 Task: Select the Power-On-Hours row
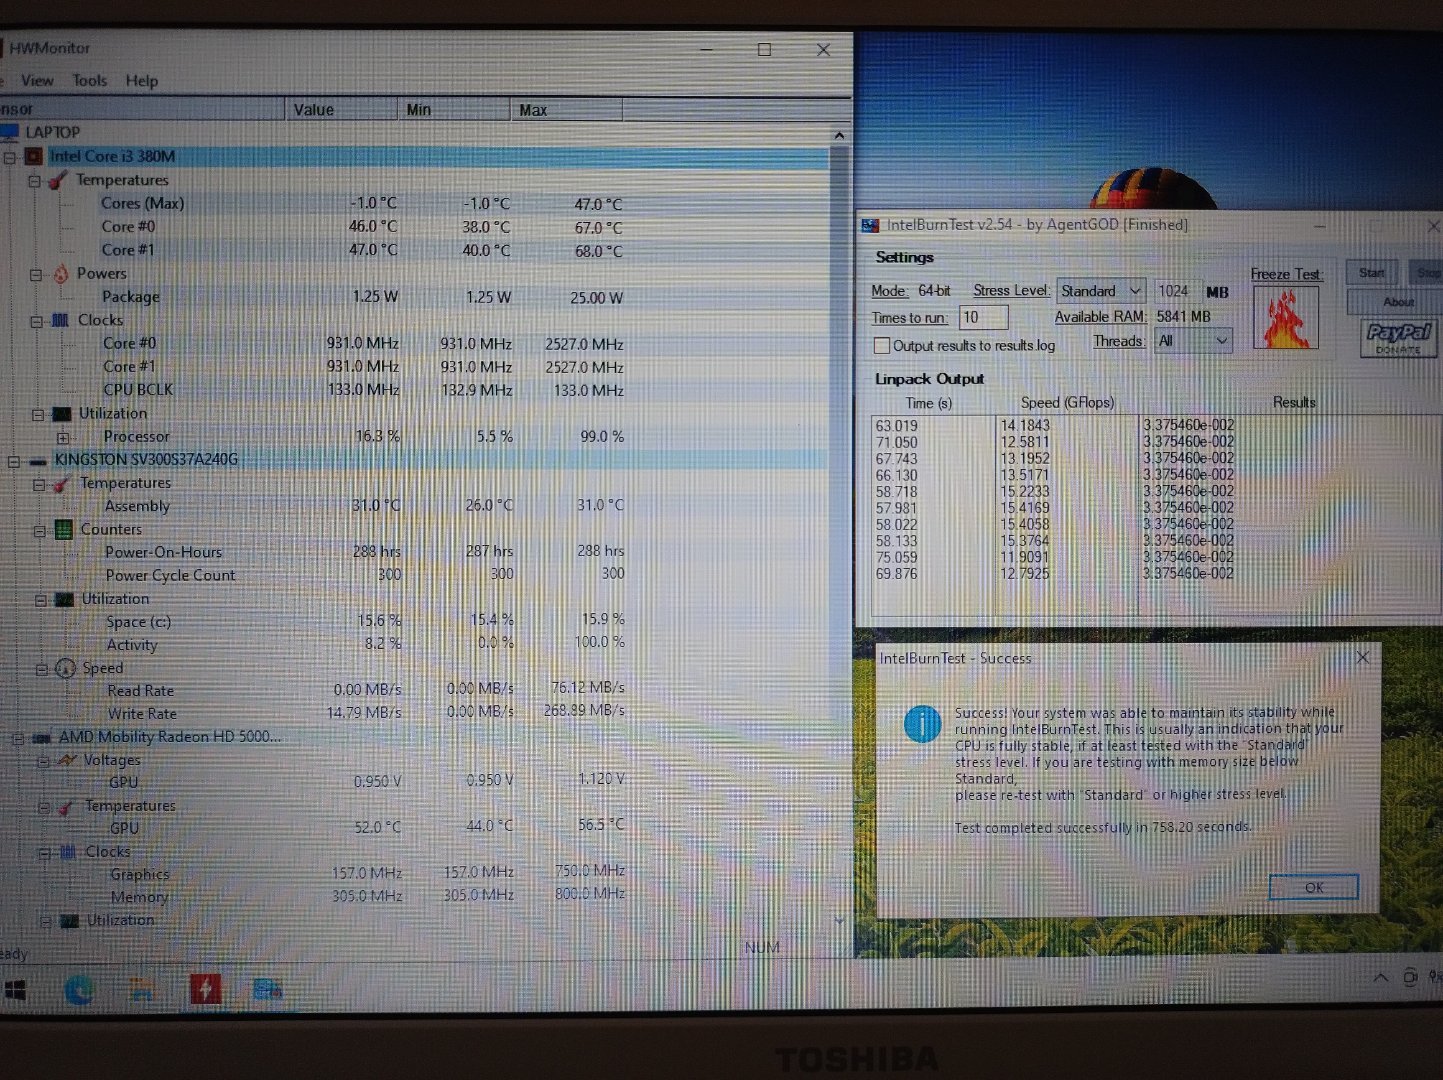coord(415,552)
